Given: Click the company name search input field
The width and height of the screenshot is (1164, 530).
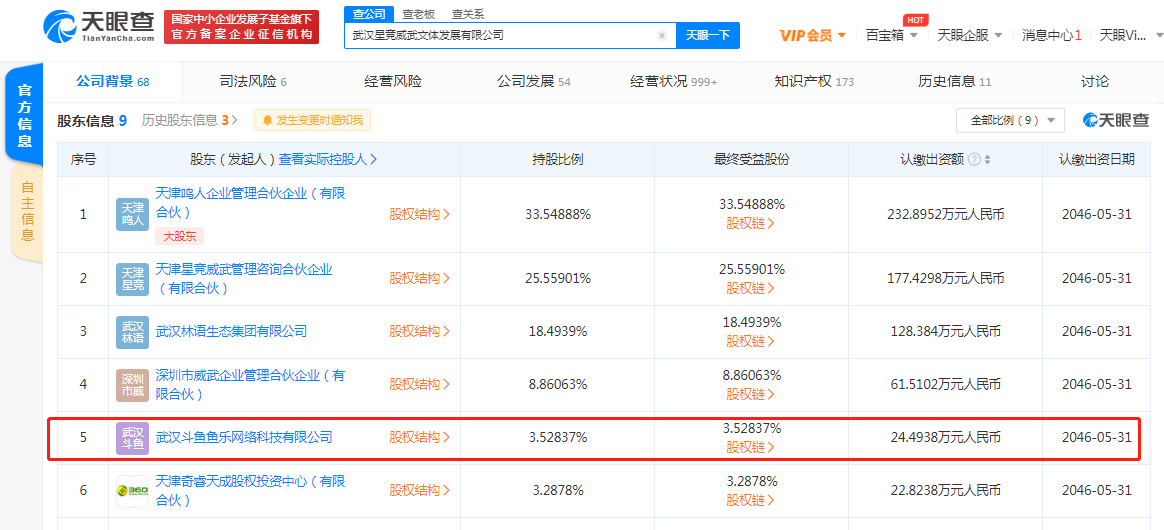Looking at the screenshot, I should (x=500, y=35).
